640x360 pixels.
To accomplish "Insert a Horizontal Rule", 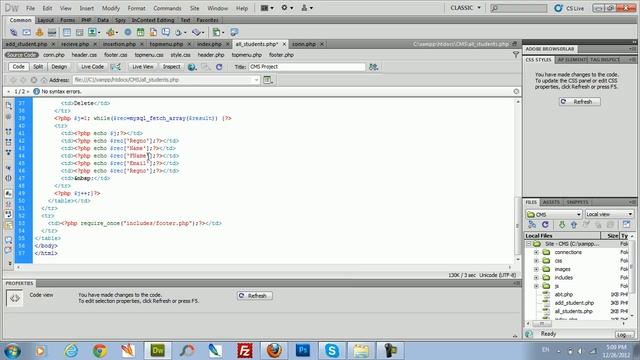I will coord(52,32).
